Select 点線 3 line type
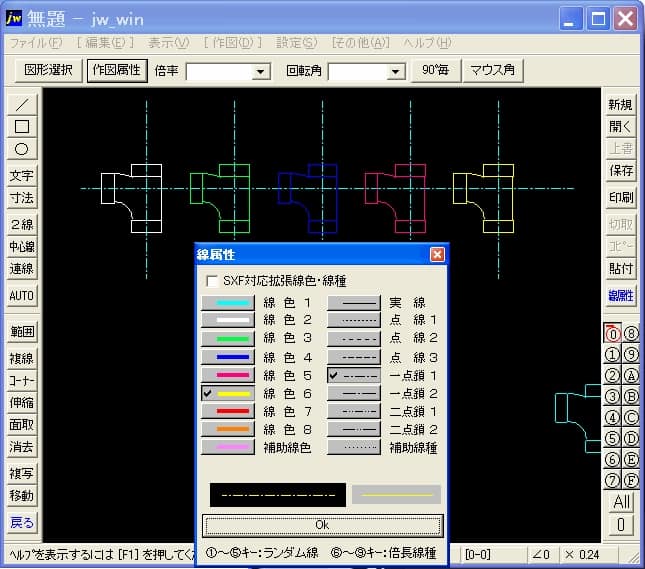Viewport: 645px width, 569px height. (x=354, y=357)
